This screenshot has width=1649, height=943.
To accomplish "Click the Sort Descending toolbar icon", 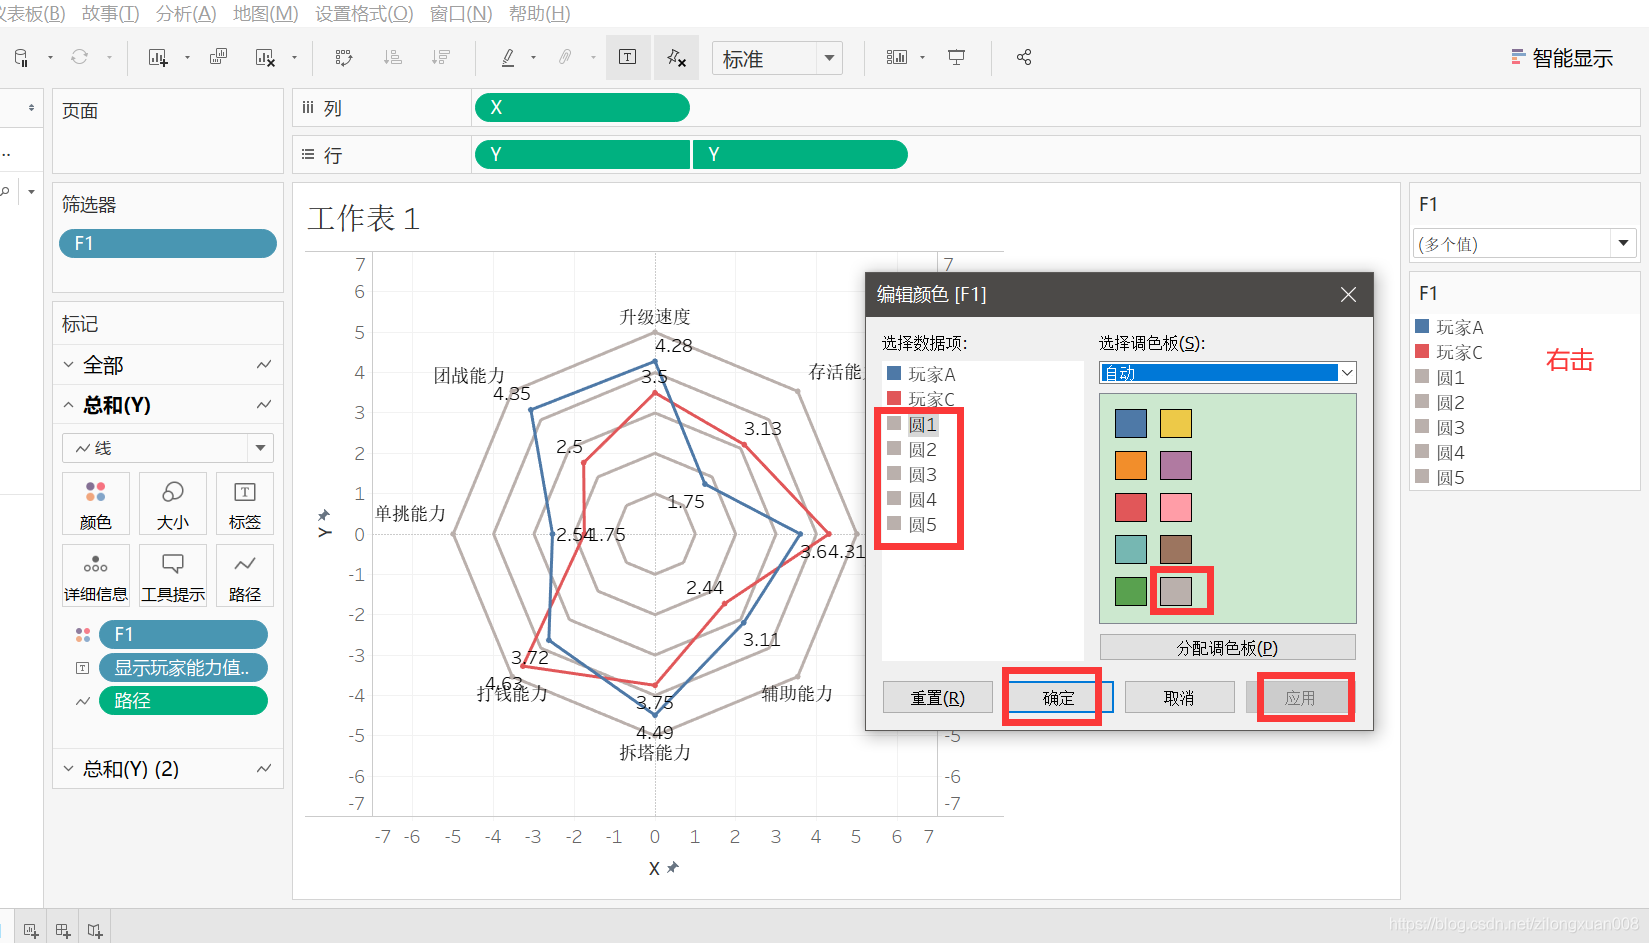I will [x=440, y=58].
